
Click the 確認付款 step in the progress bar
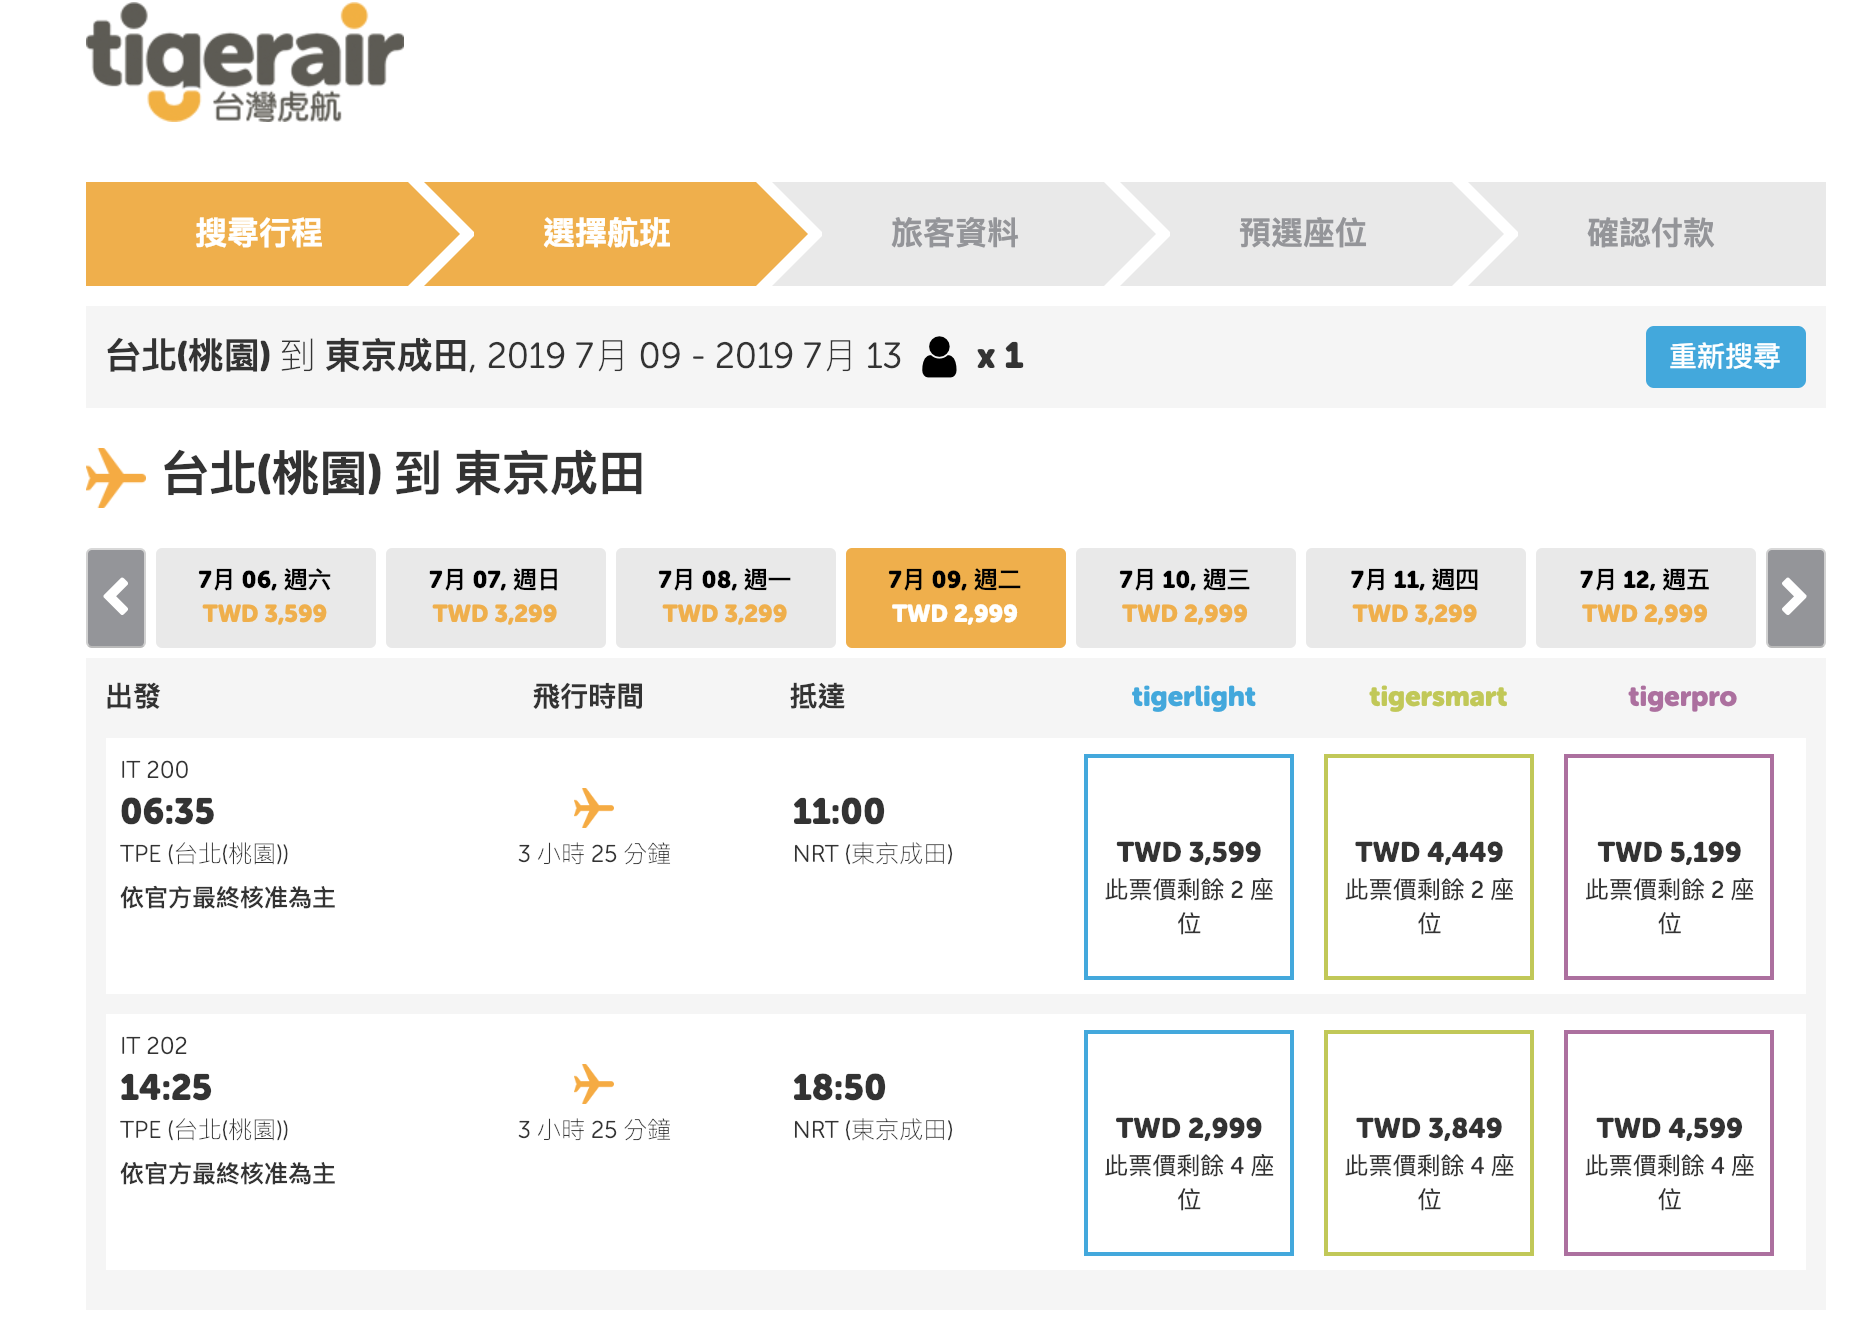coord(1650,233)
